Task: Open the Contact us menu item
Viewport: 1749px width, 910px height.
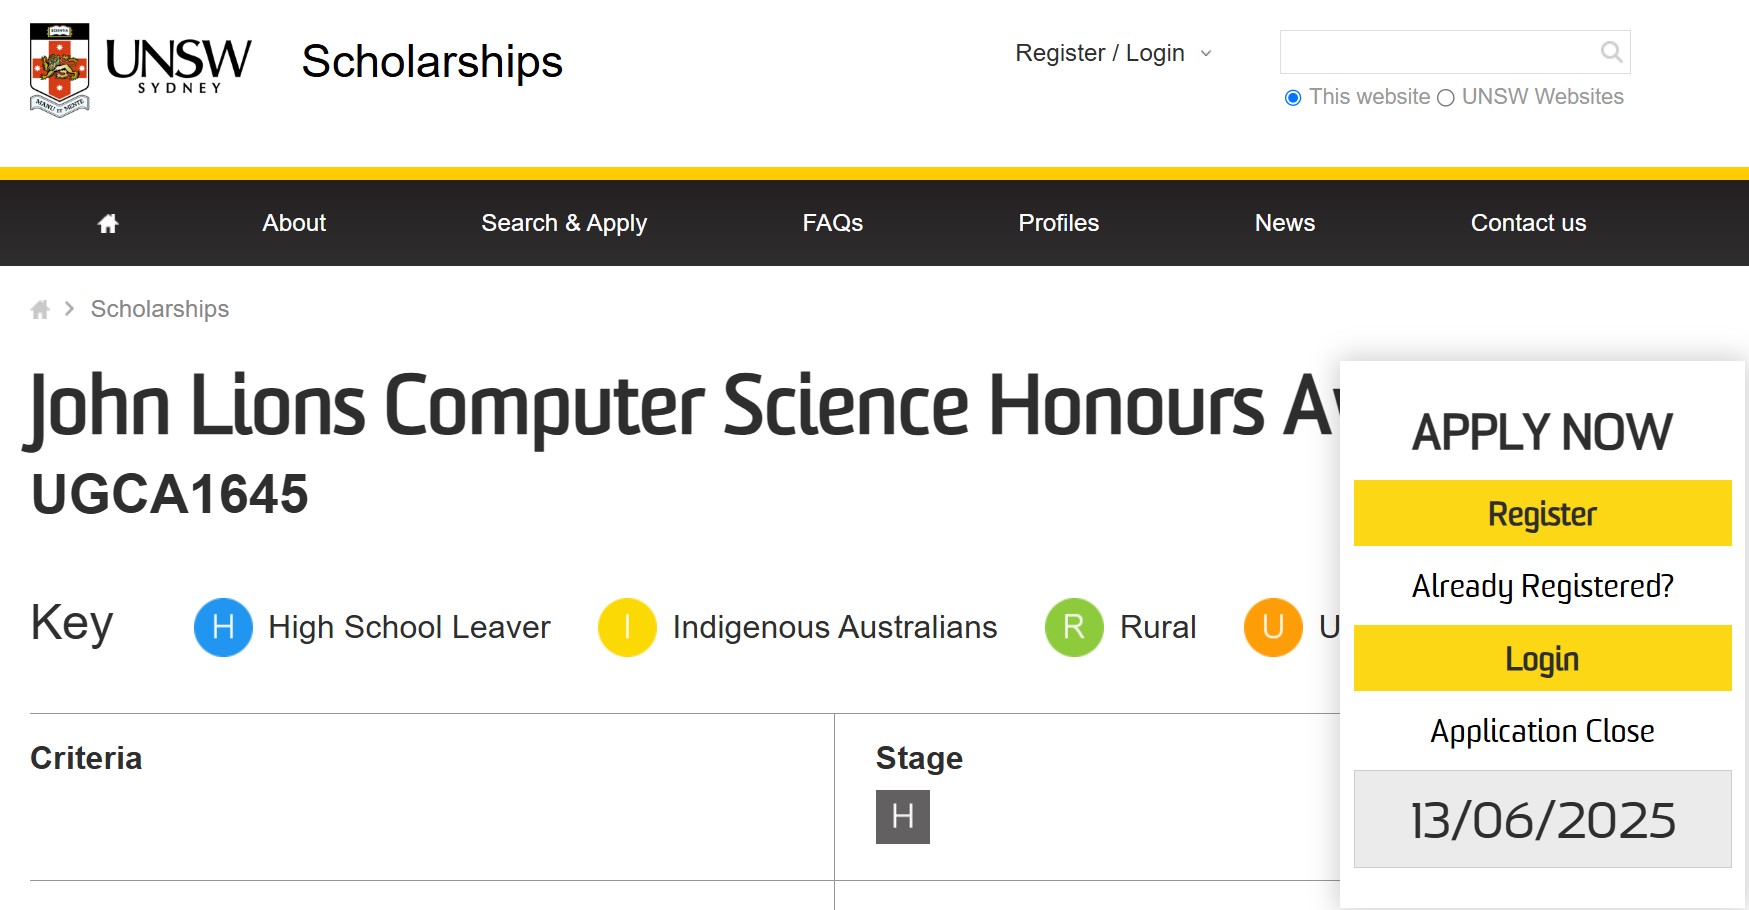Action: point(1528,223)
